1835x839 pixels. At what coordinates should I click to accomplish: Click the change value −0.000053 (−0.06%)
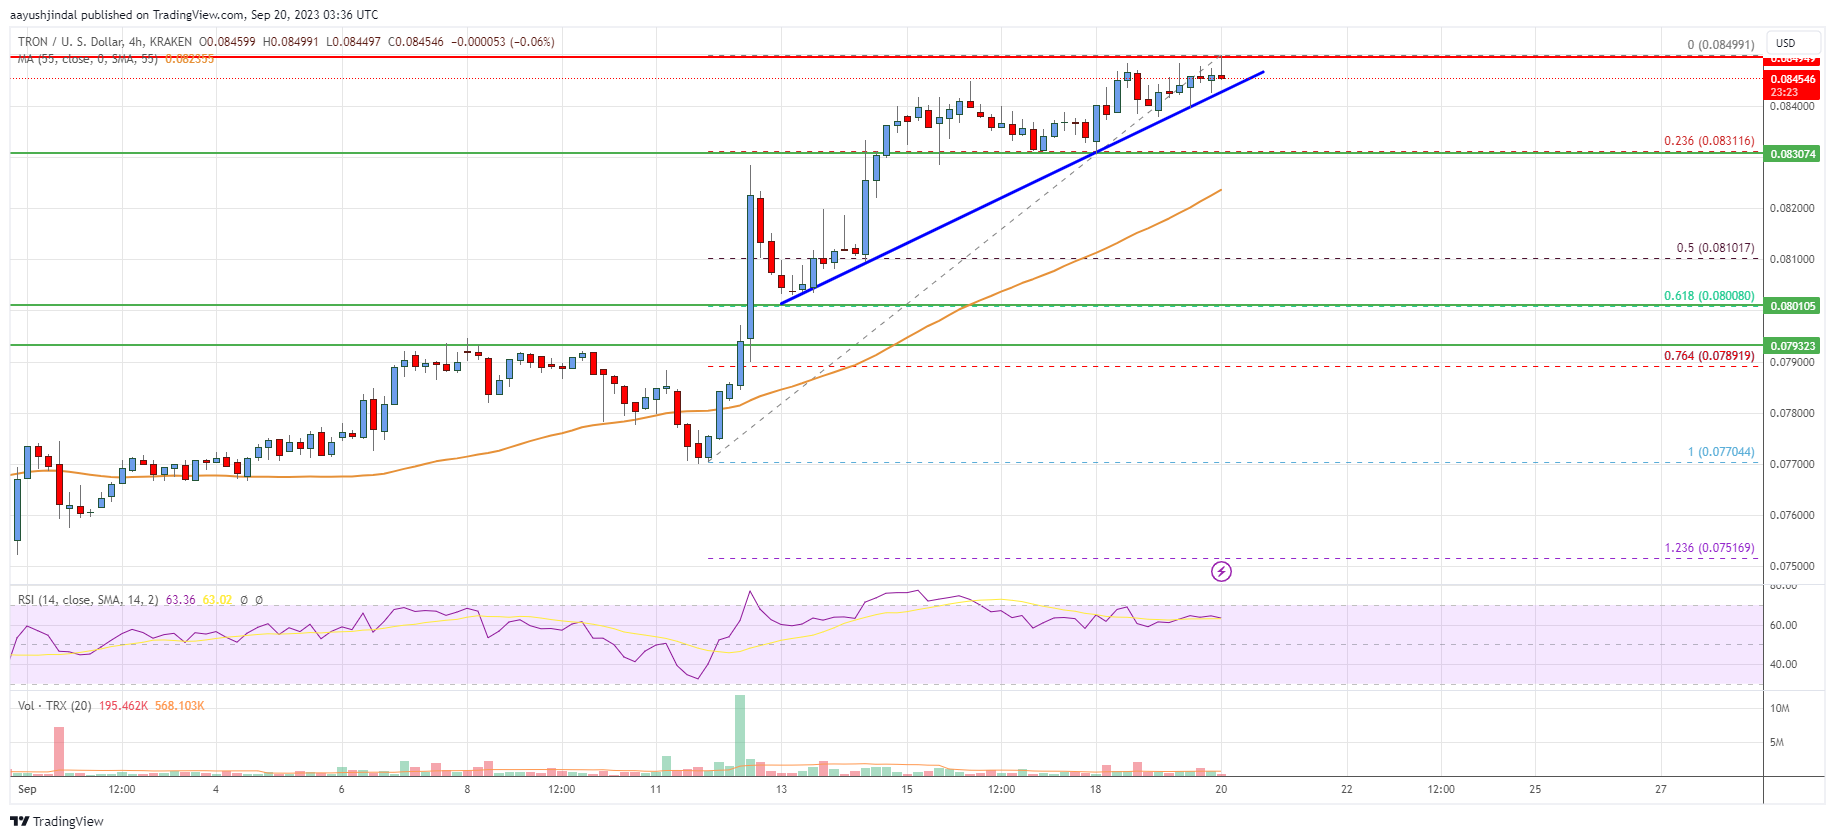pos(503,42)
